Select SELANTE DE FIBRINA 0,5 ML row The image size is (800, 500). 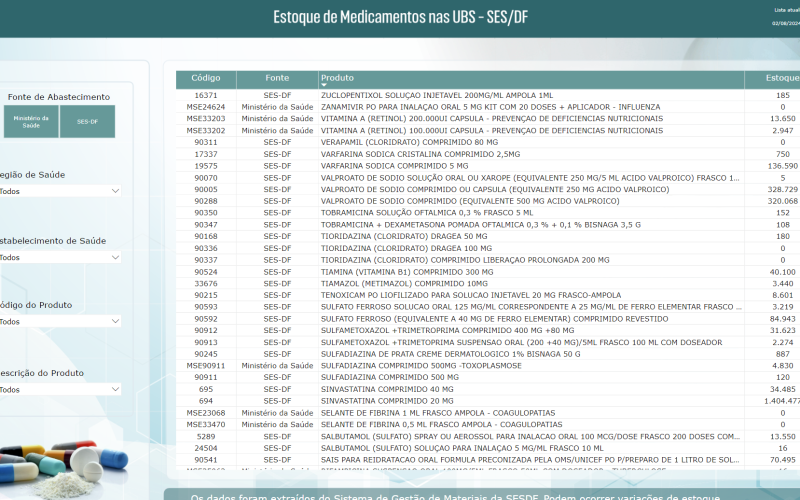(488, 424)
